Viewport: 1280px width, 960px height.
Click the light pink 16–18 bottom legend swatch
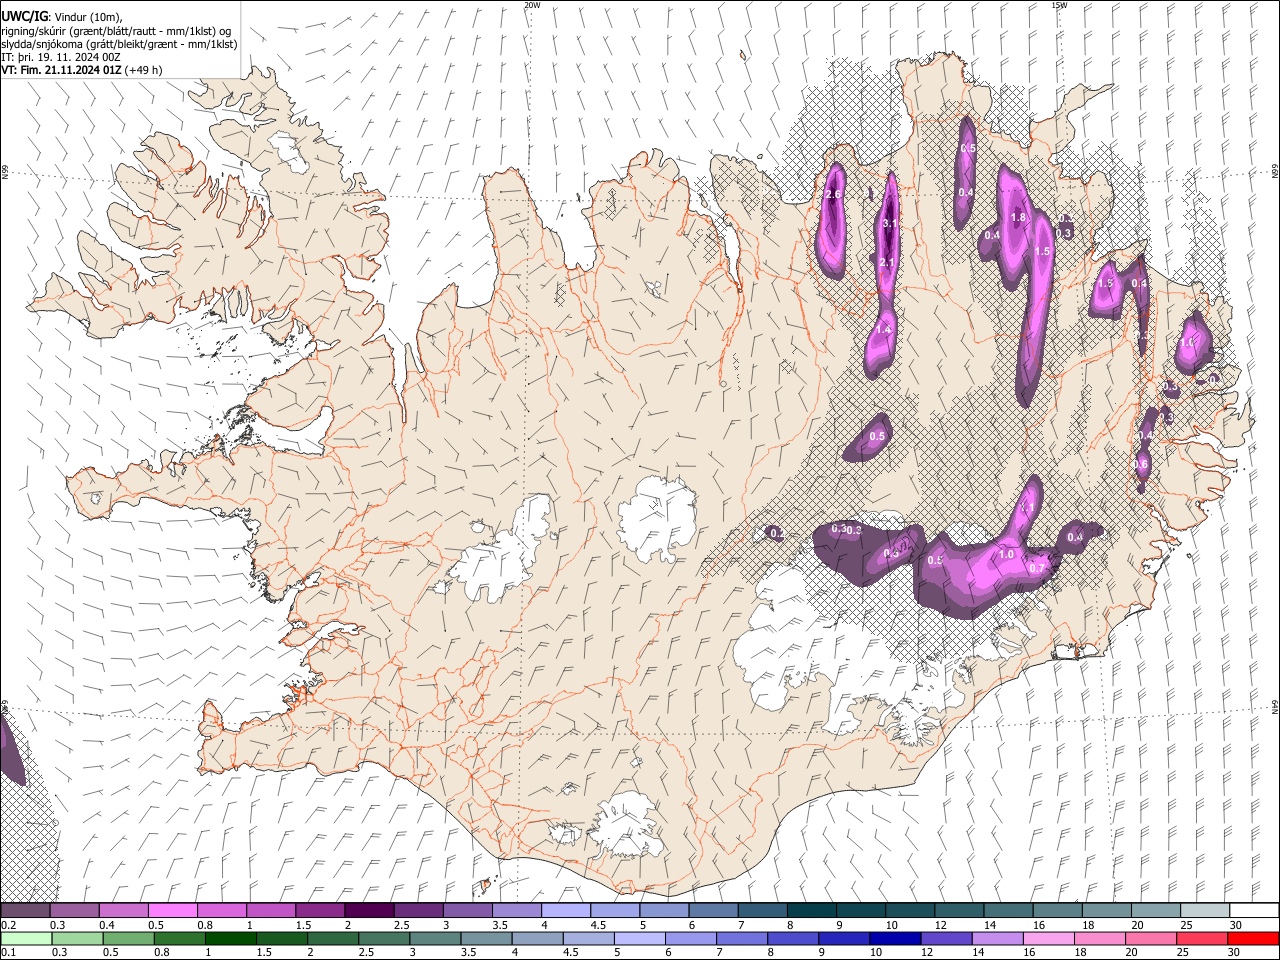point(1049,938)
